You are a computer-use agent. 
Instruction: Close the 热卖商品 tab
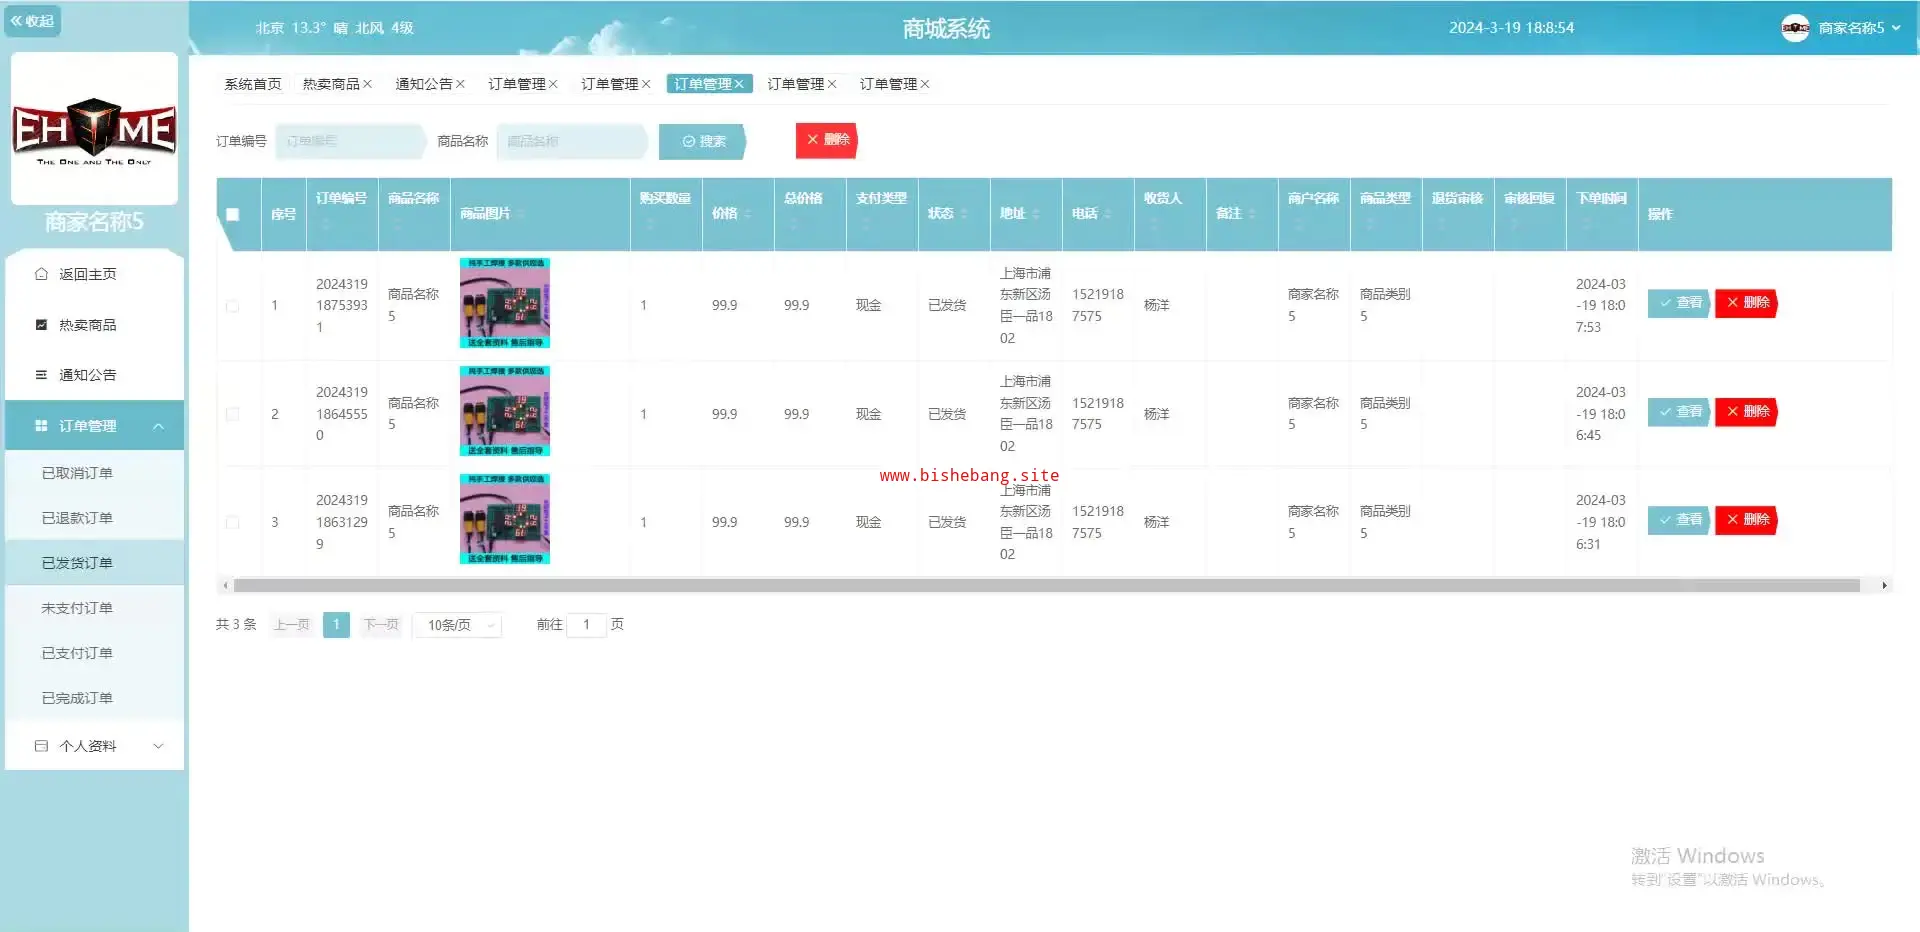[368, 84]
